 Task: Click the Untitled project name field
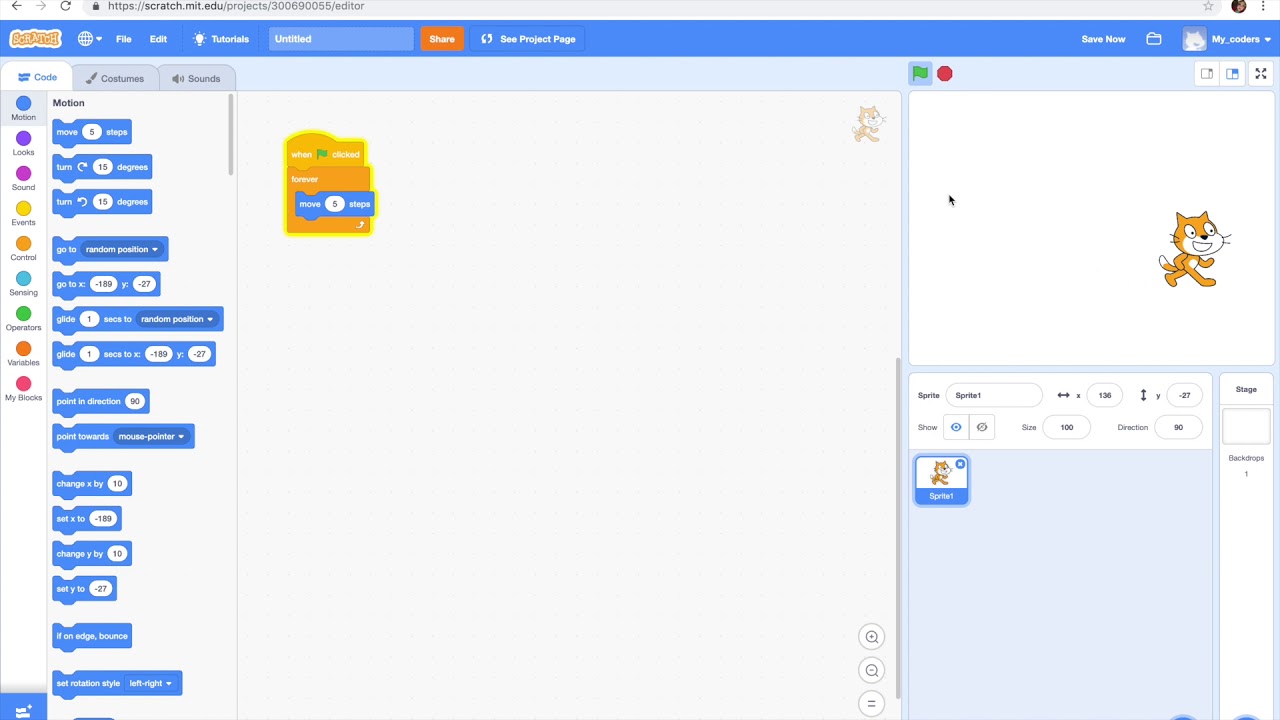pyautogui.click(x=340, y=39)
